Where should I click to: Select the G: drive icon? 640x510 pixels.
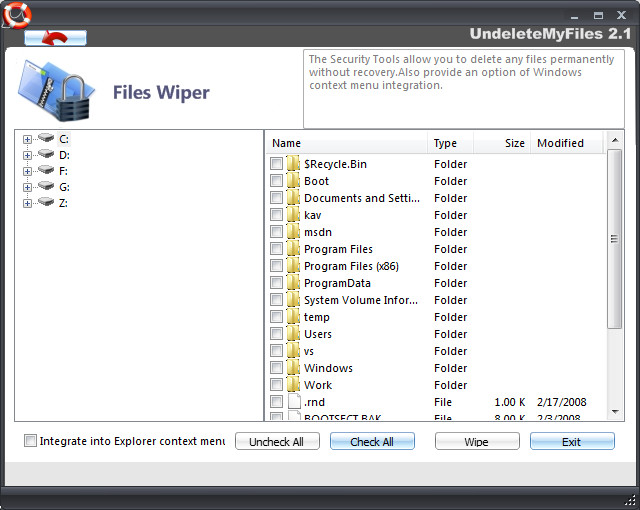(46, 186)
